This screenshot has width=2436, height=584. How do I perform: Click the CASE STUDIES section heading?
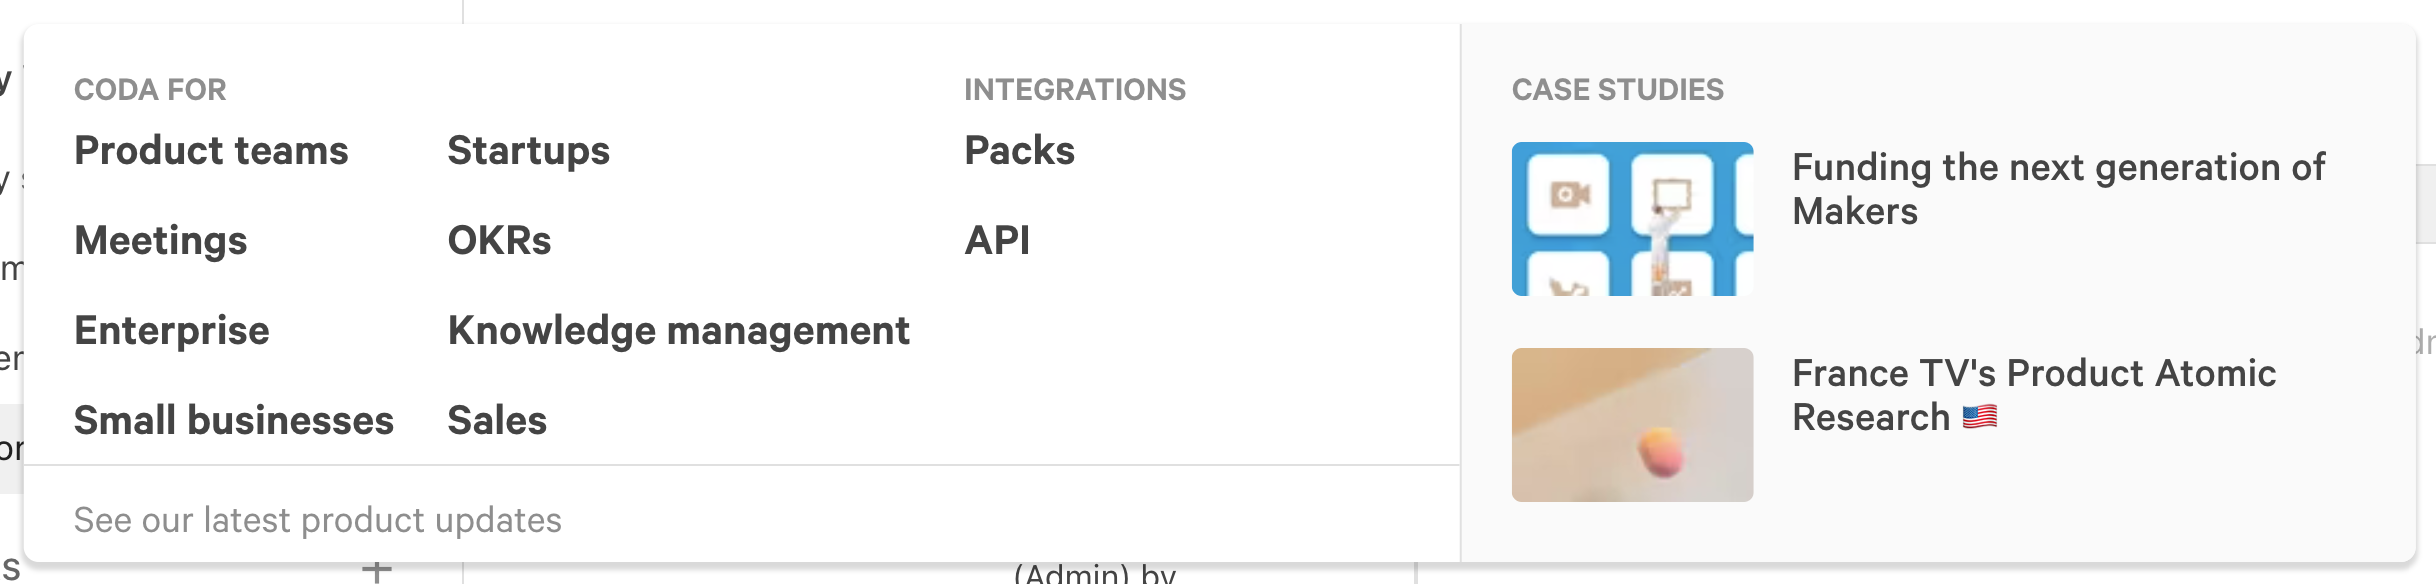(x=1617, y=90)
